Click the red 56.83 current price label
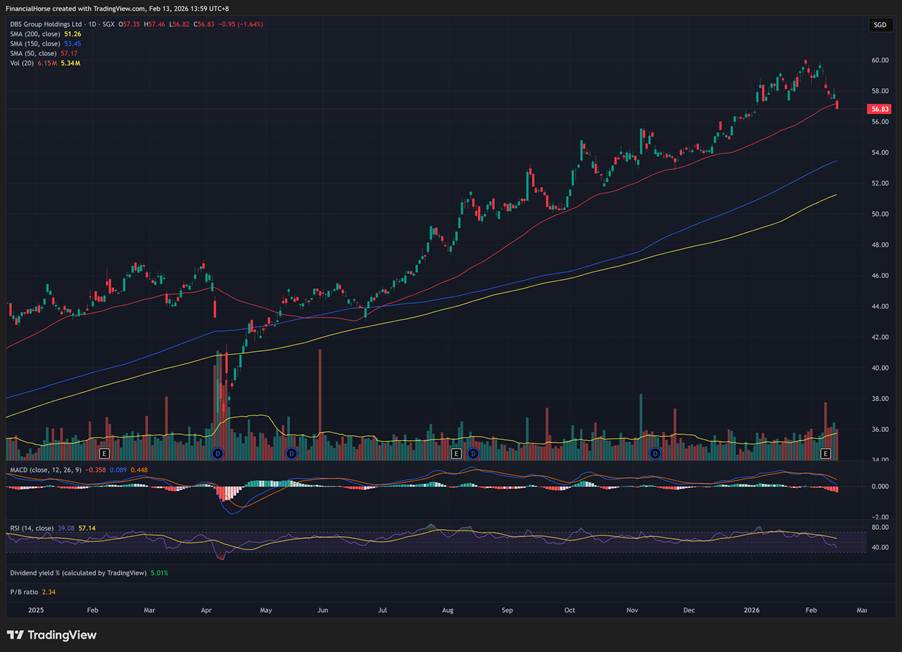The width and height of the screenshot is (902, 652). [x=879, y=108]
